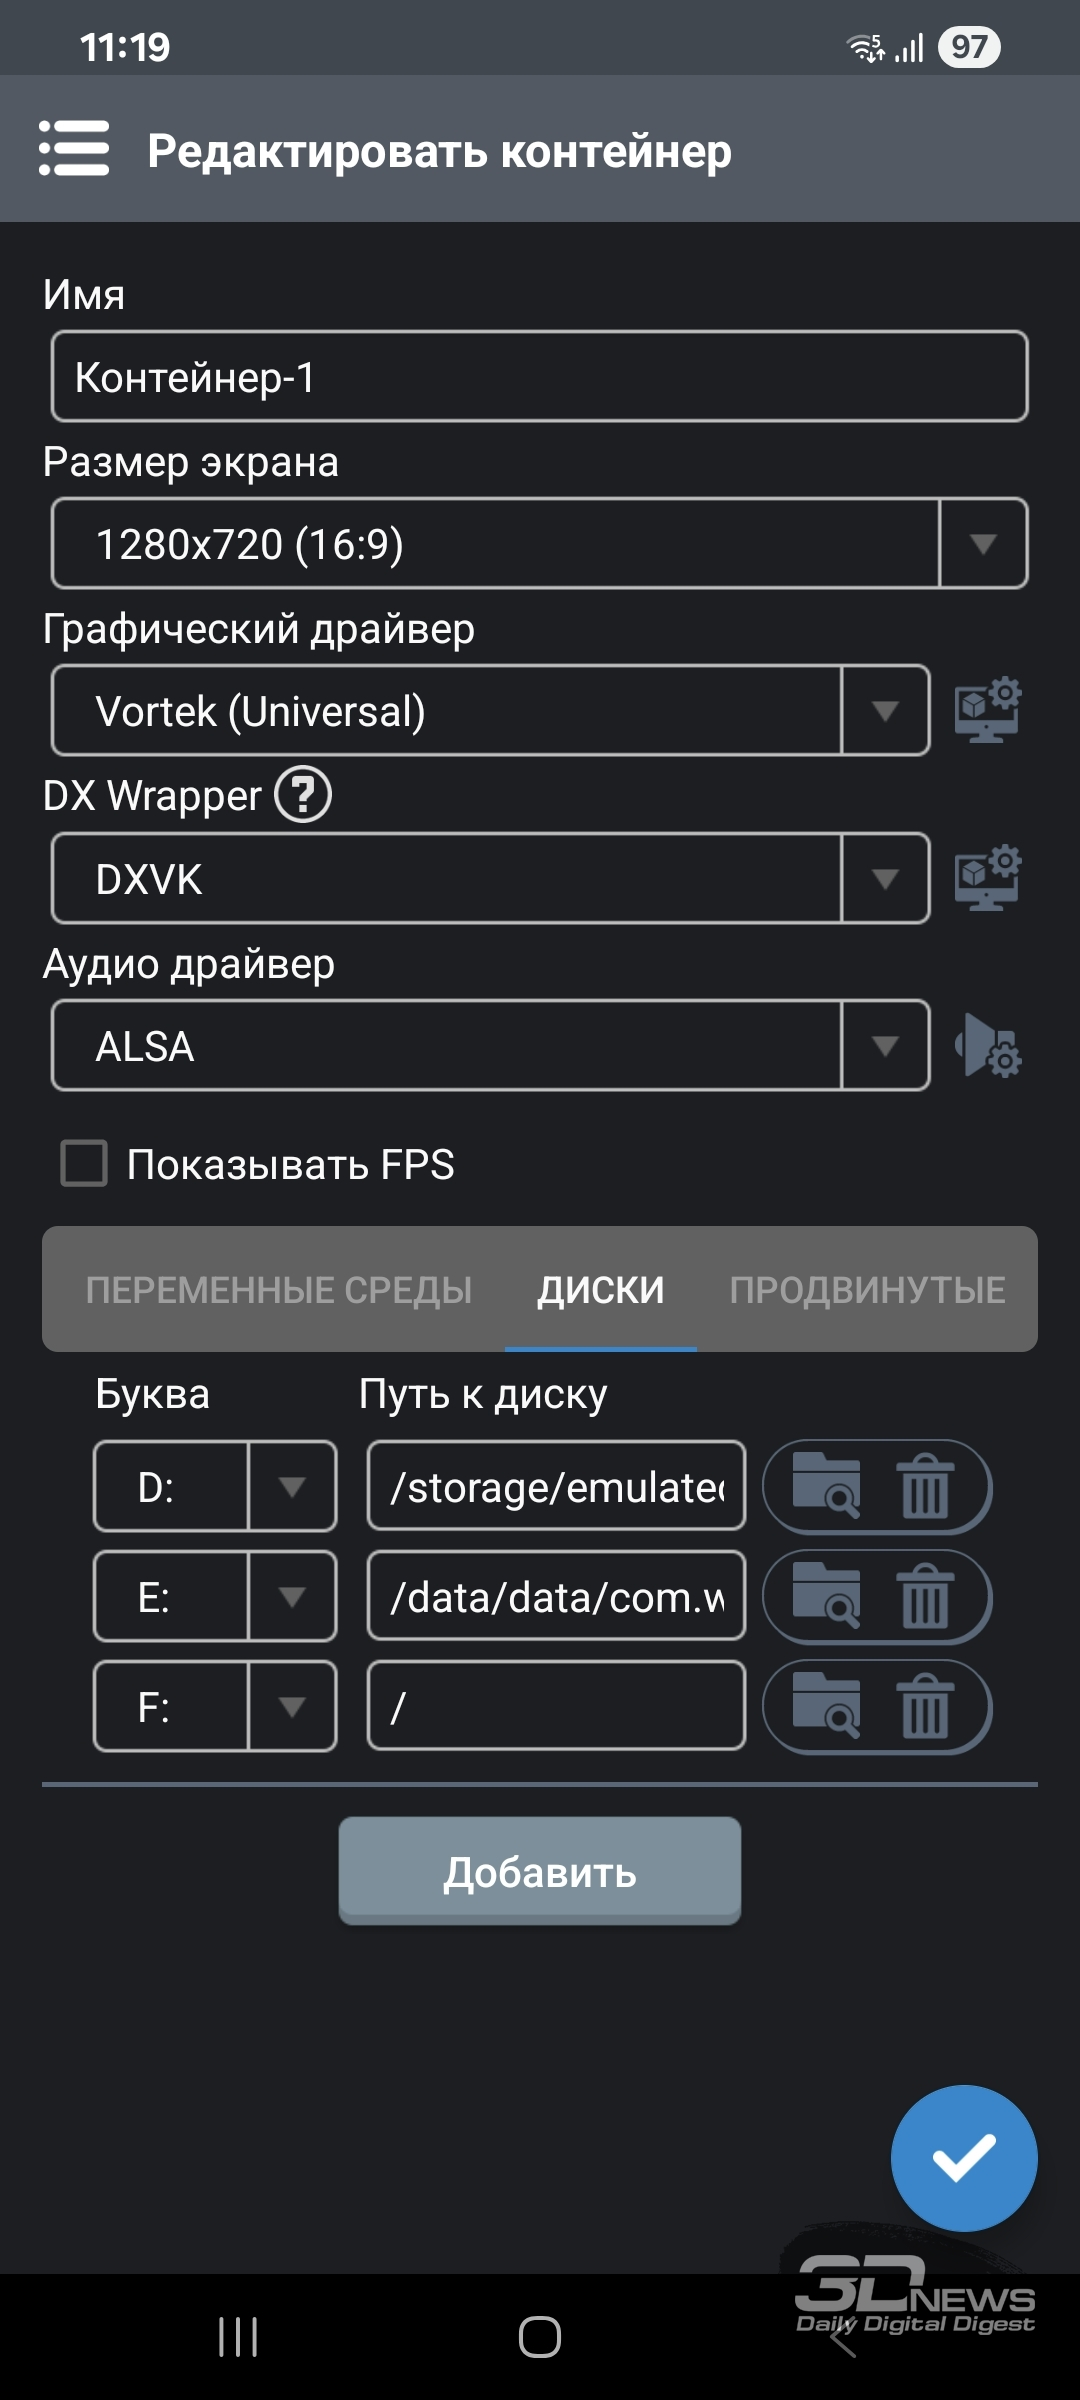
Task: Browse folder for drive D: path
Action: 826,1487
